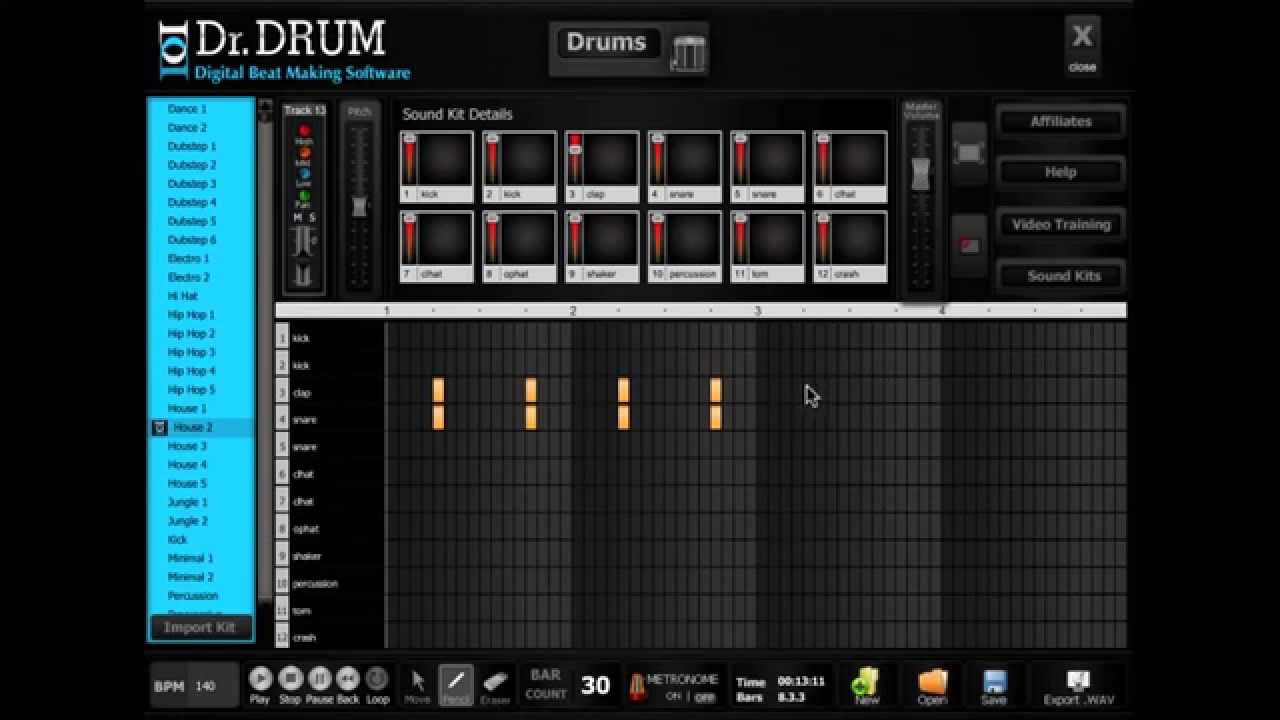
Task: Click the first clap note in grid
Action: [x=438, y=390]
